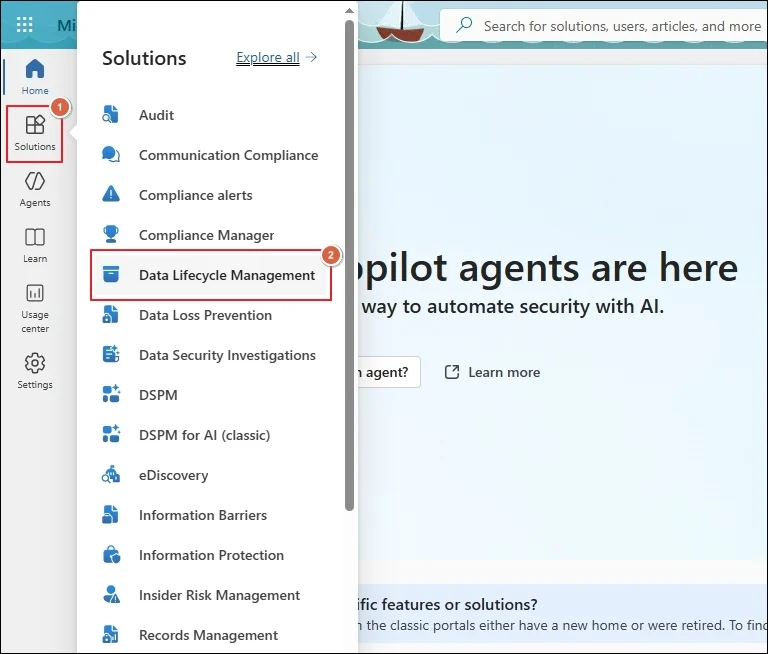768x654 pixels.
Task: Click the Information Barriers icon
Action: (x=111, y=514)
